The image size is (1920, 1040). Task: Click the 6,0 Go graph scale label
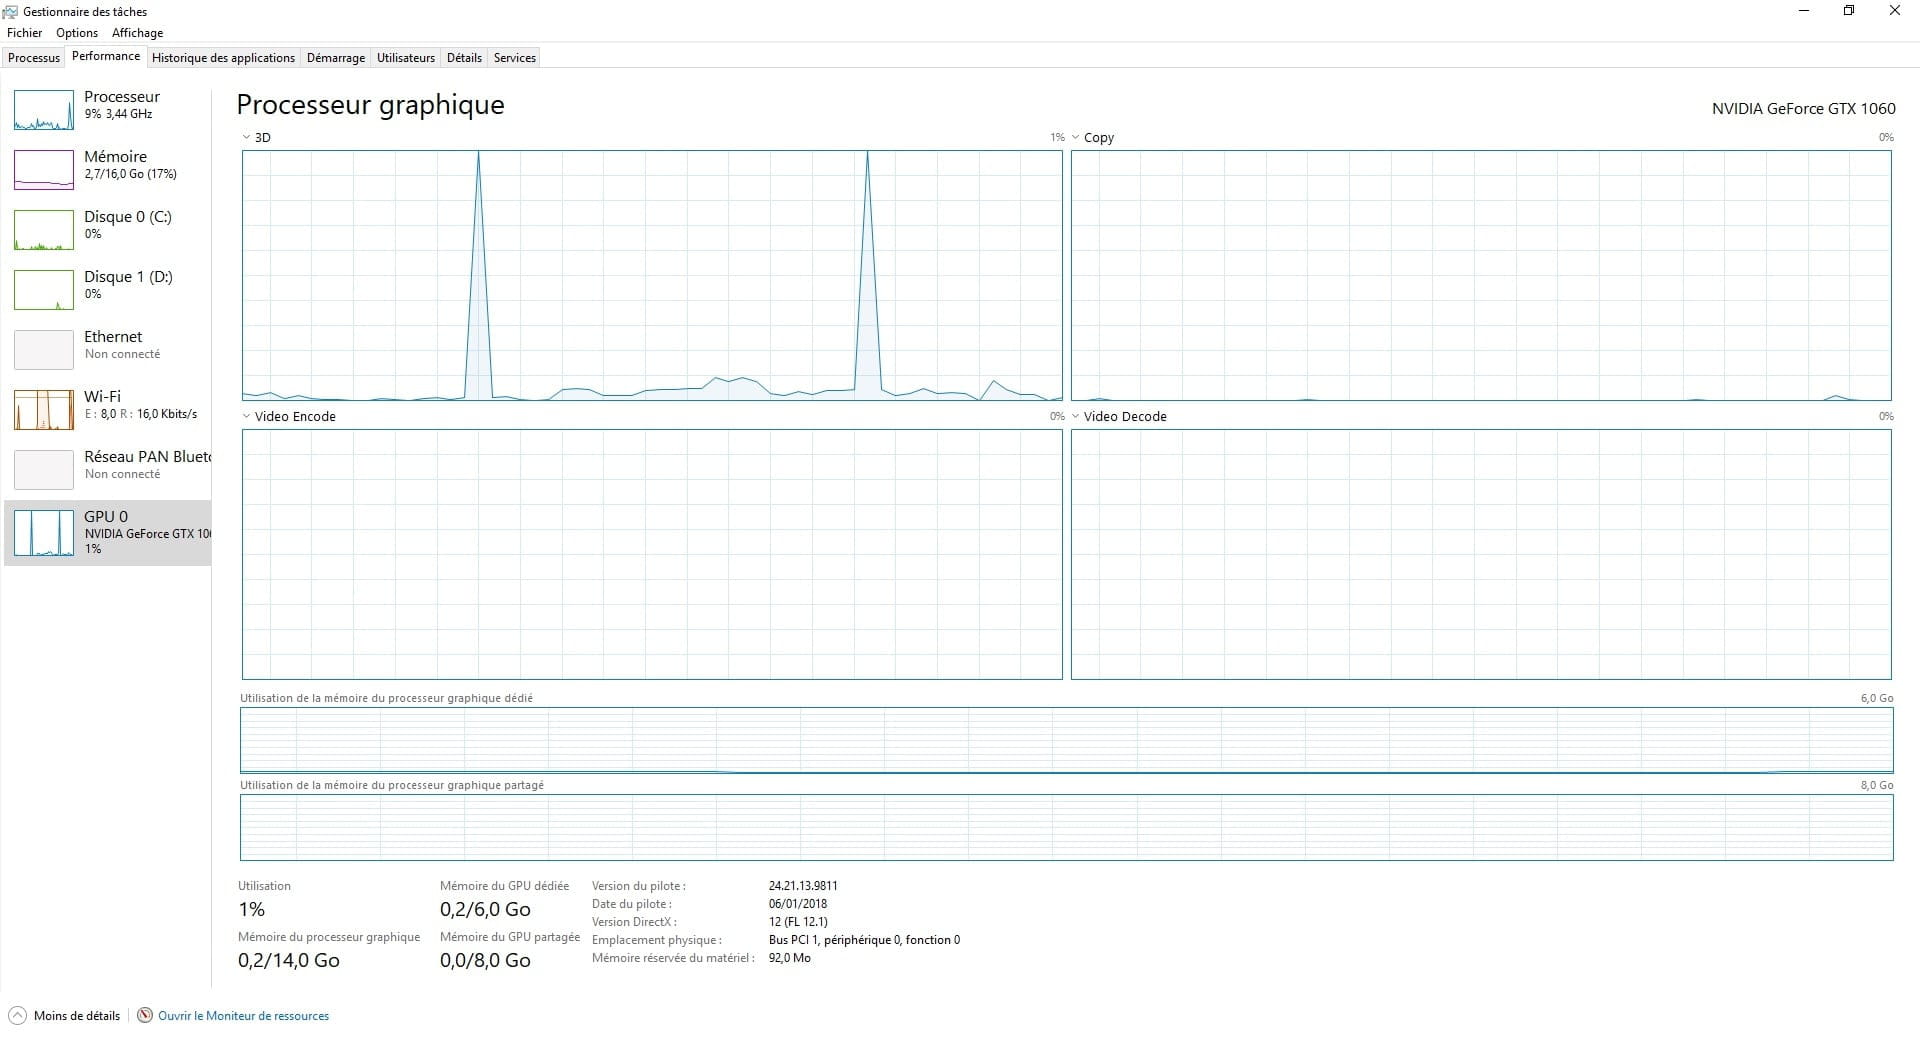[1877, 698]
